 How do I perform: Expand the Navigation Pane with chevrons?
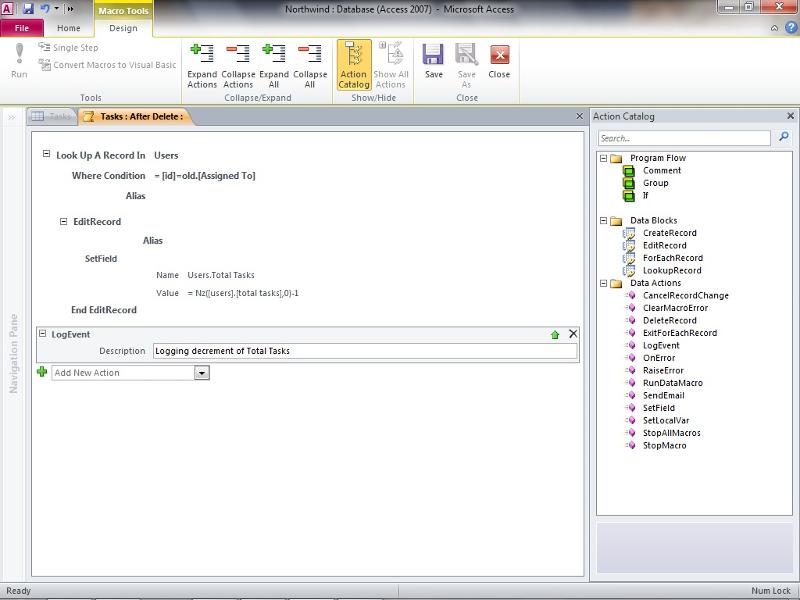pyautogui.click(x=12, y=117)
